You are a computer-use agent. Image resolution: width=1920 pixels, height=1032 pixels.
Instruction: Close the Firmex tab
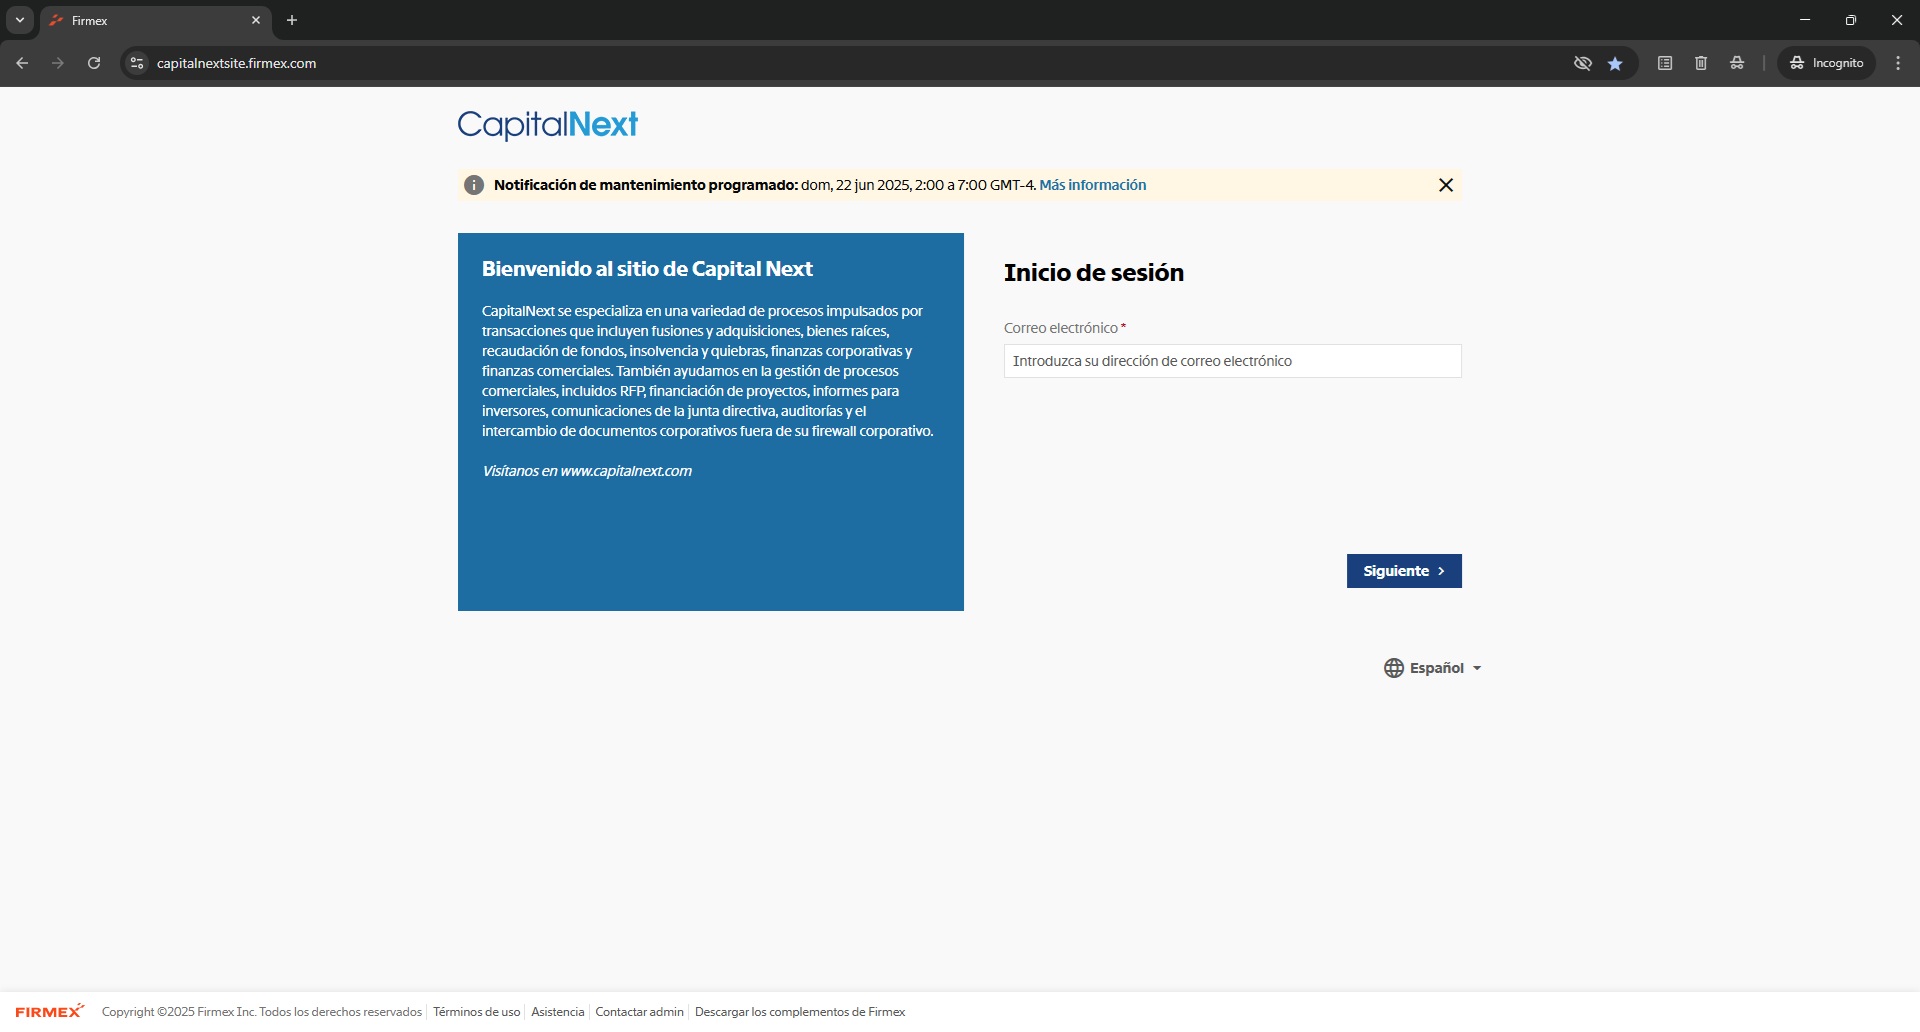256,20
